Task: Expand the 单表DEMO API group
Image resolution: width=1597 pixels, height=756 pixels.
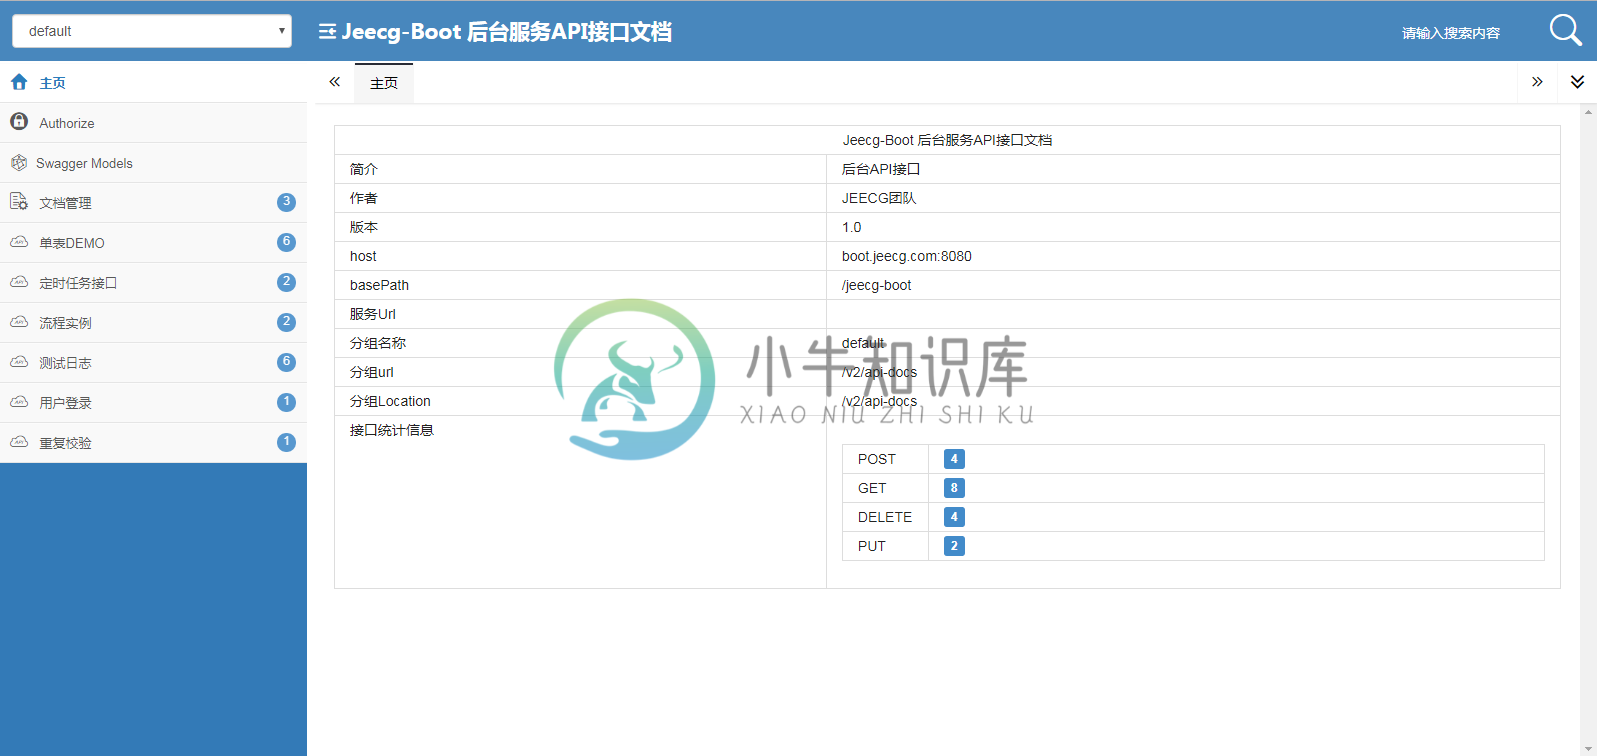Action: (153, 242)
